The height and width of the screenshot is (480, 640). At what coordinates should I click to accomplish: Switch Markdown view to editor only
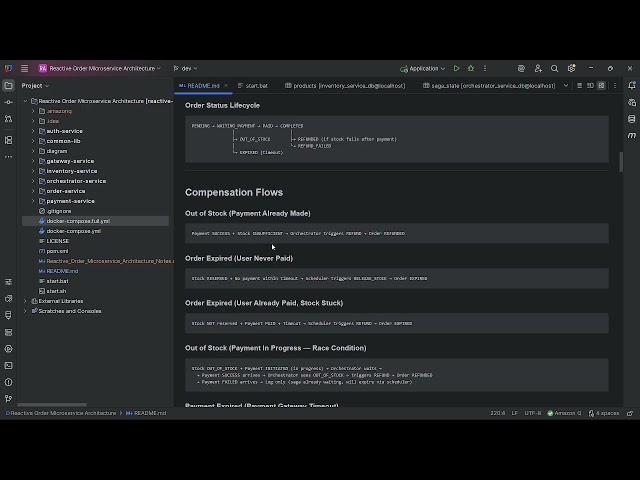[579, 86]
